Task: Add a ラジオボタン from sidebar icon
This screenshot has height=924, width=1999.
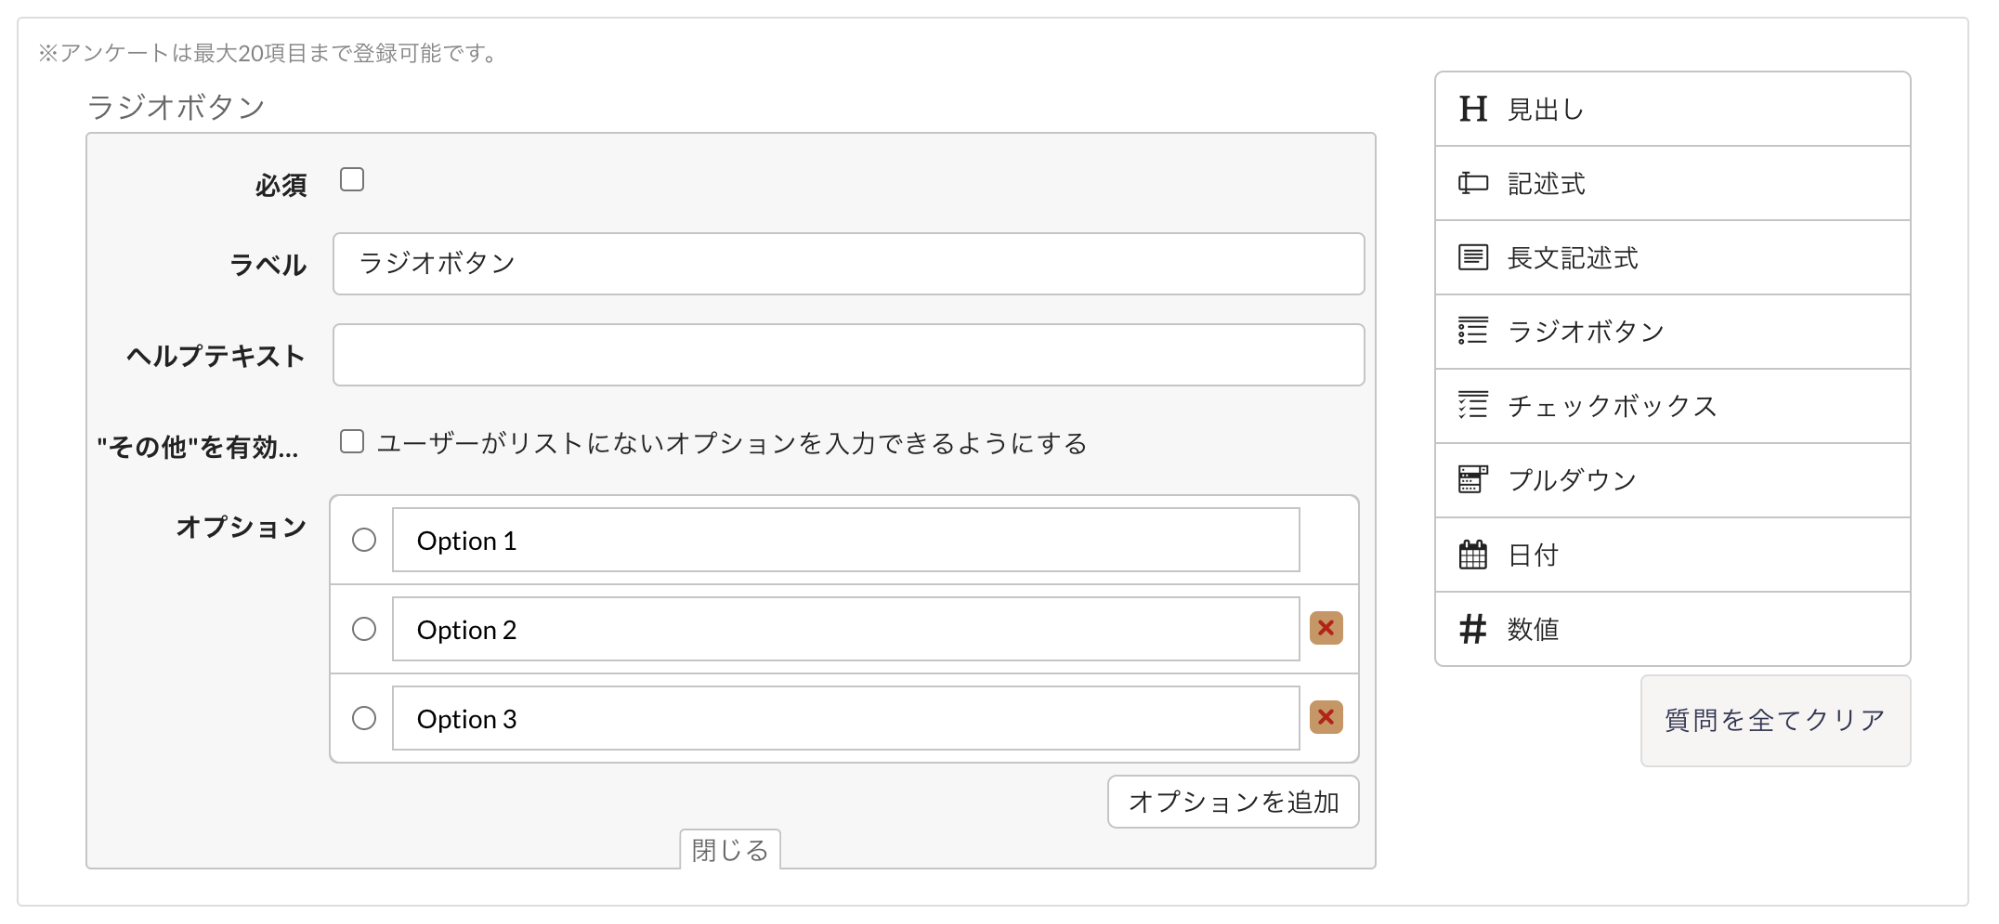Action: point(1472,331)
